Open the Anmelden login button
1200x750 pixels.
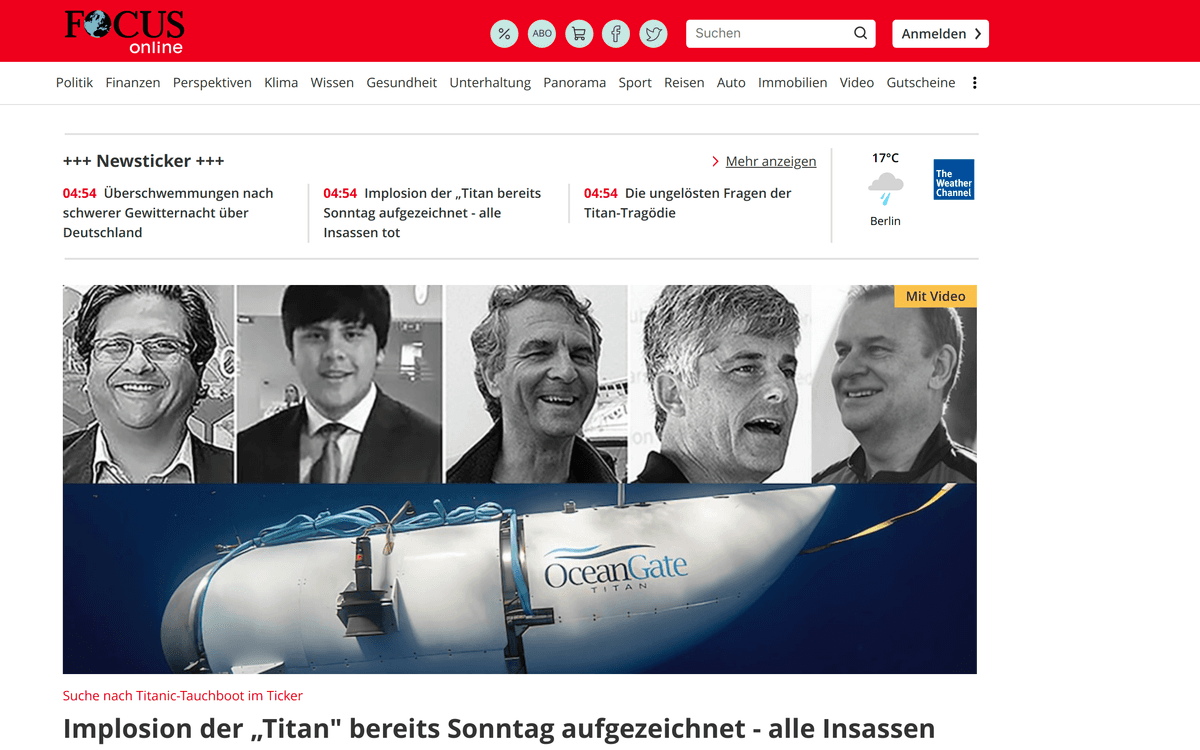(x=941, y=34)
